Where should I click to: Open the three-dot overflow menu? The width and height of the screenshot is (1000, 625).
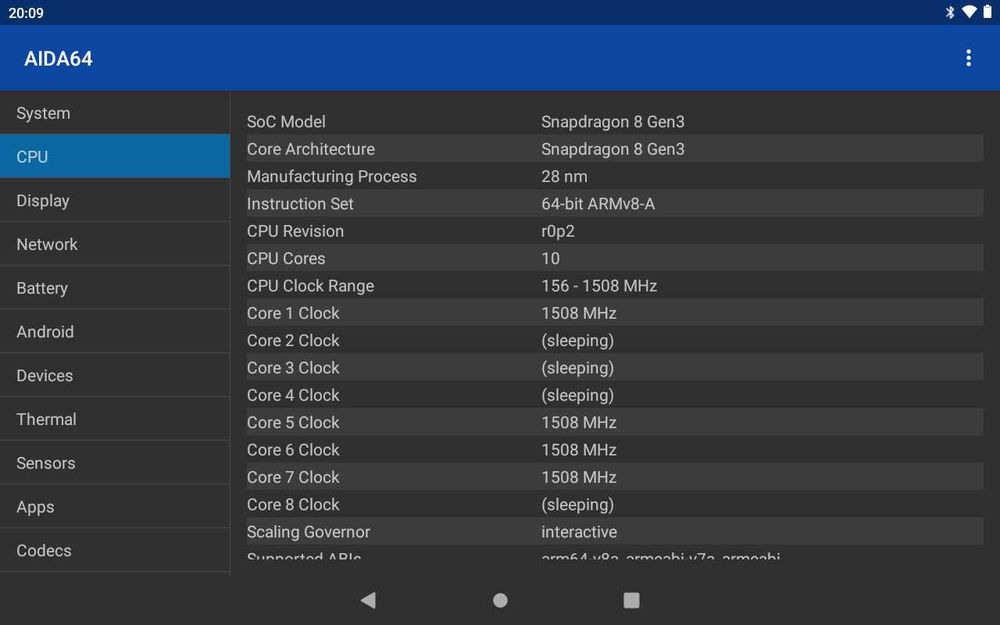(x=968, y=58)
